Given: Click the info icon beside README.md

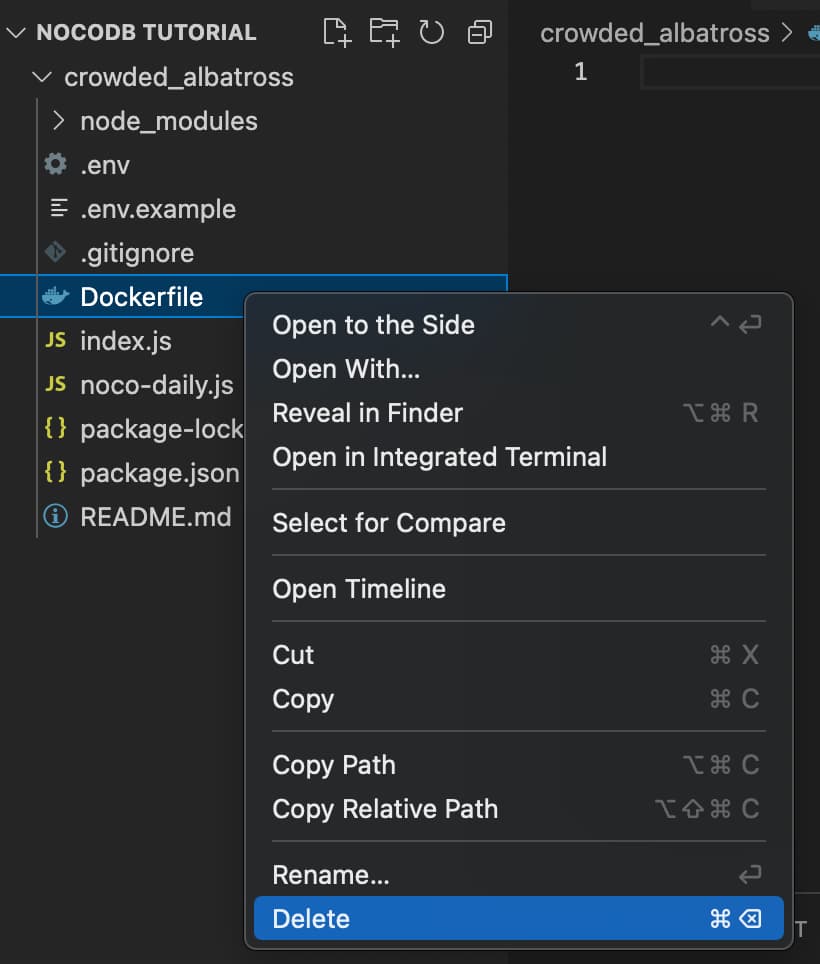Looking at the screenshot, I should tap(55, 516).
